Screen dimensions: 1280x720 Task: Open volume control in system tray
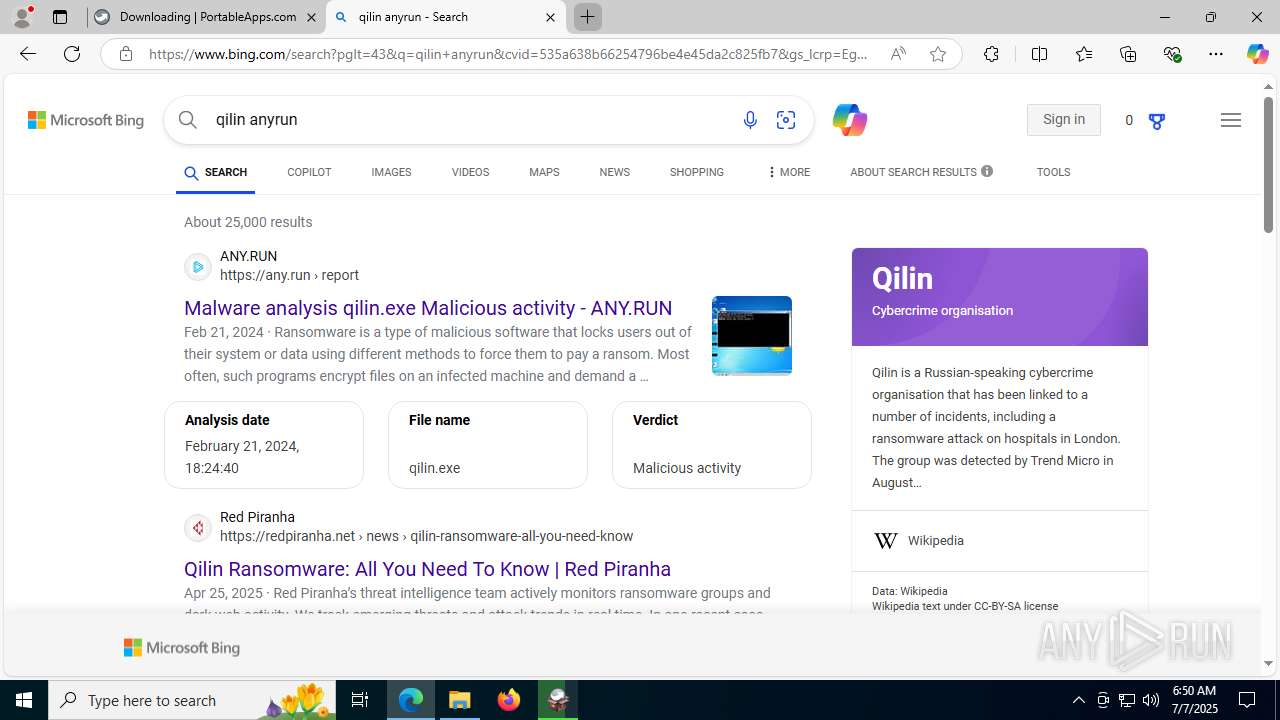point(1151,700)
